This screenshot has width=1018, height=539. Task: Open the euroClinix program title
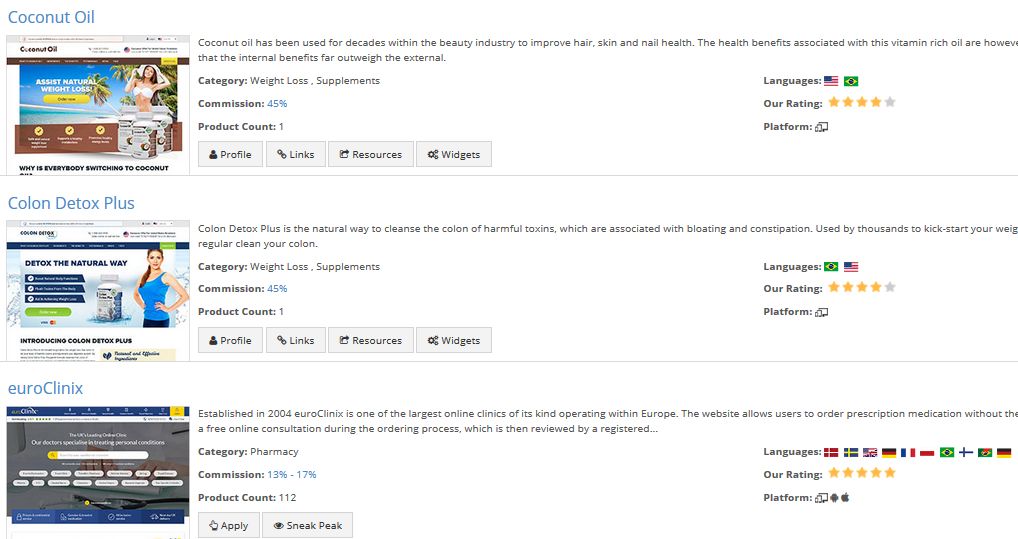[45, 388]
